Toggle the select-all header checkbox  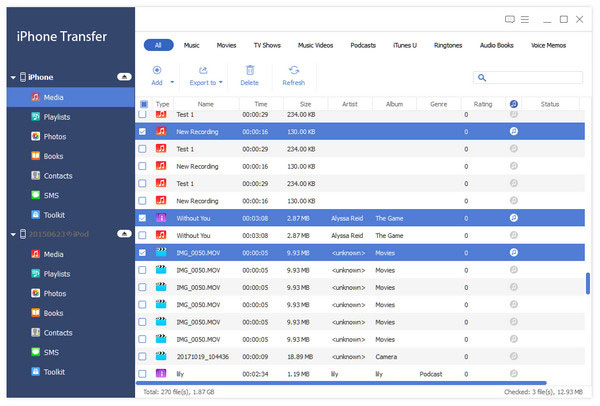tap(143, 104)
